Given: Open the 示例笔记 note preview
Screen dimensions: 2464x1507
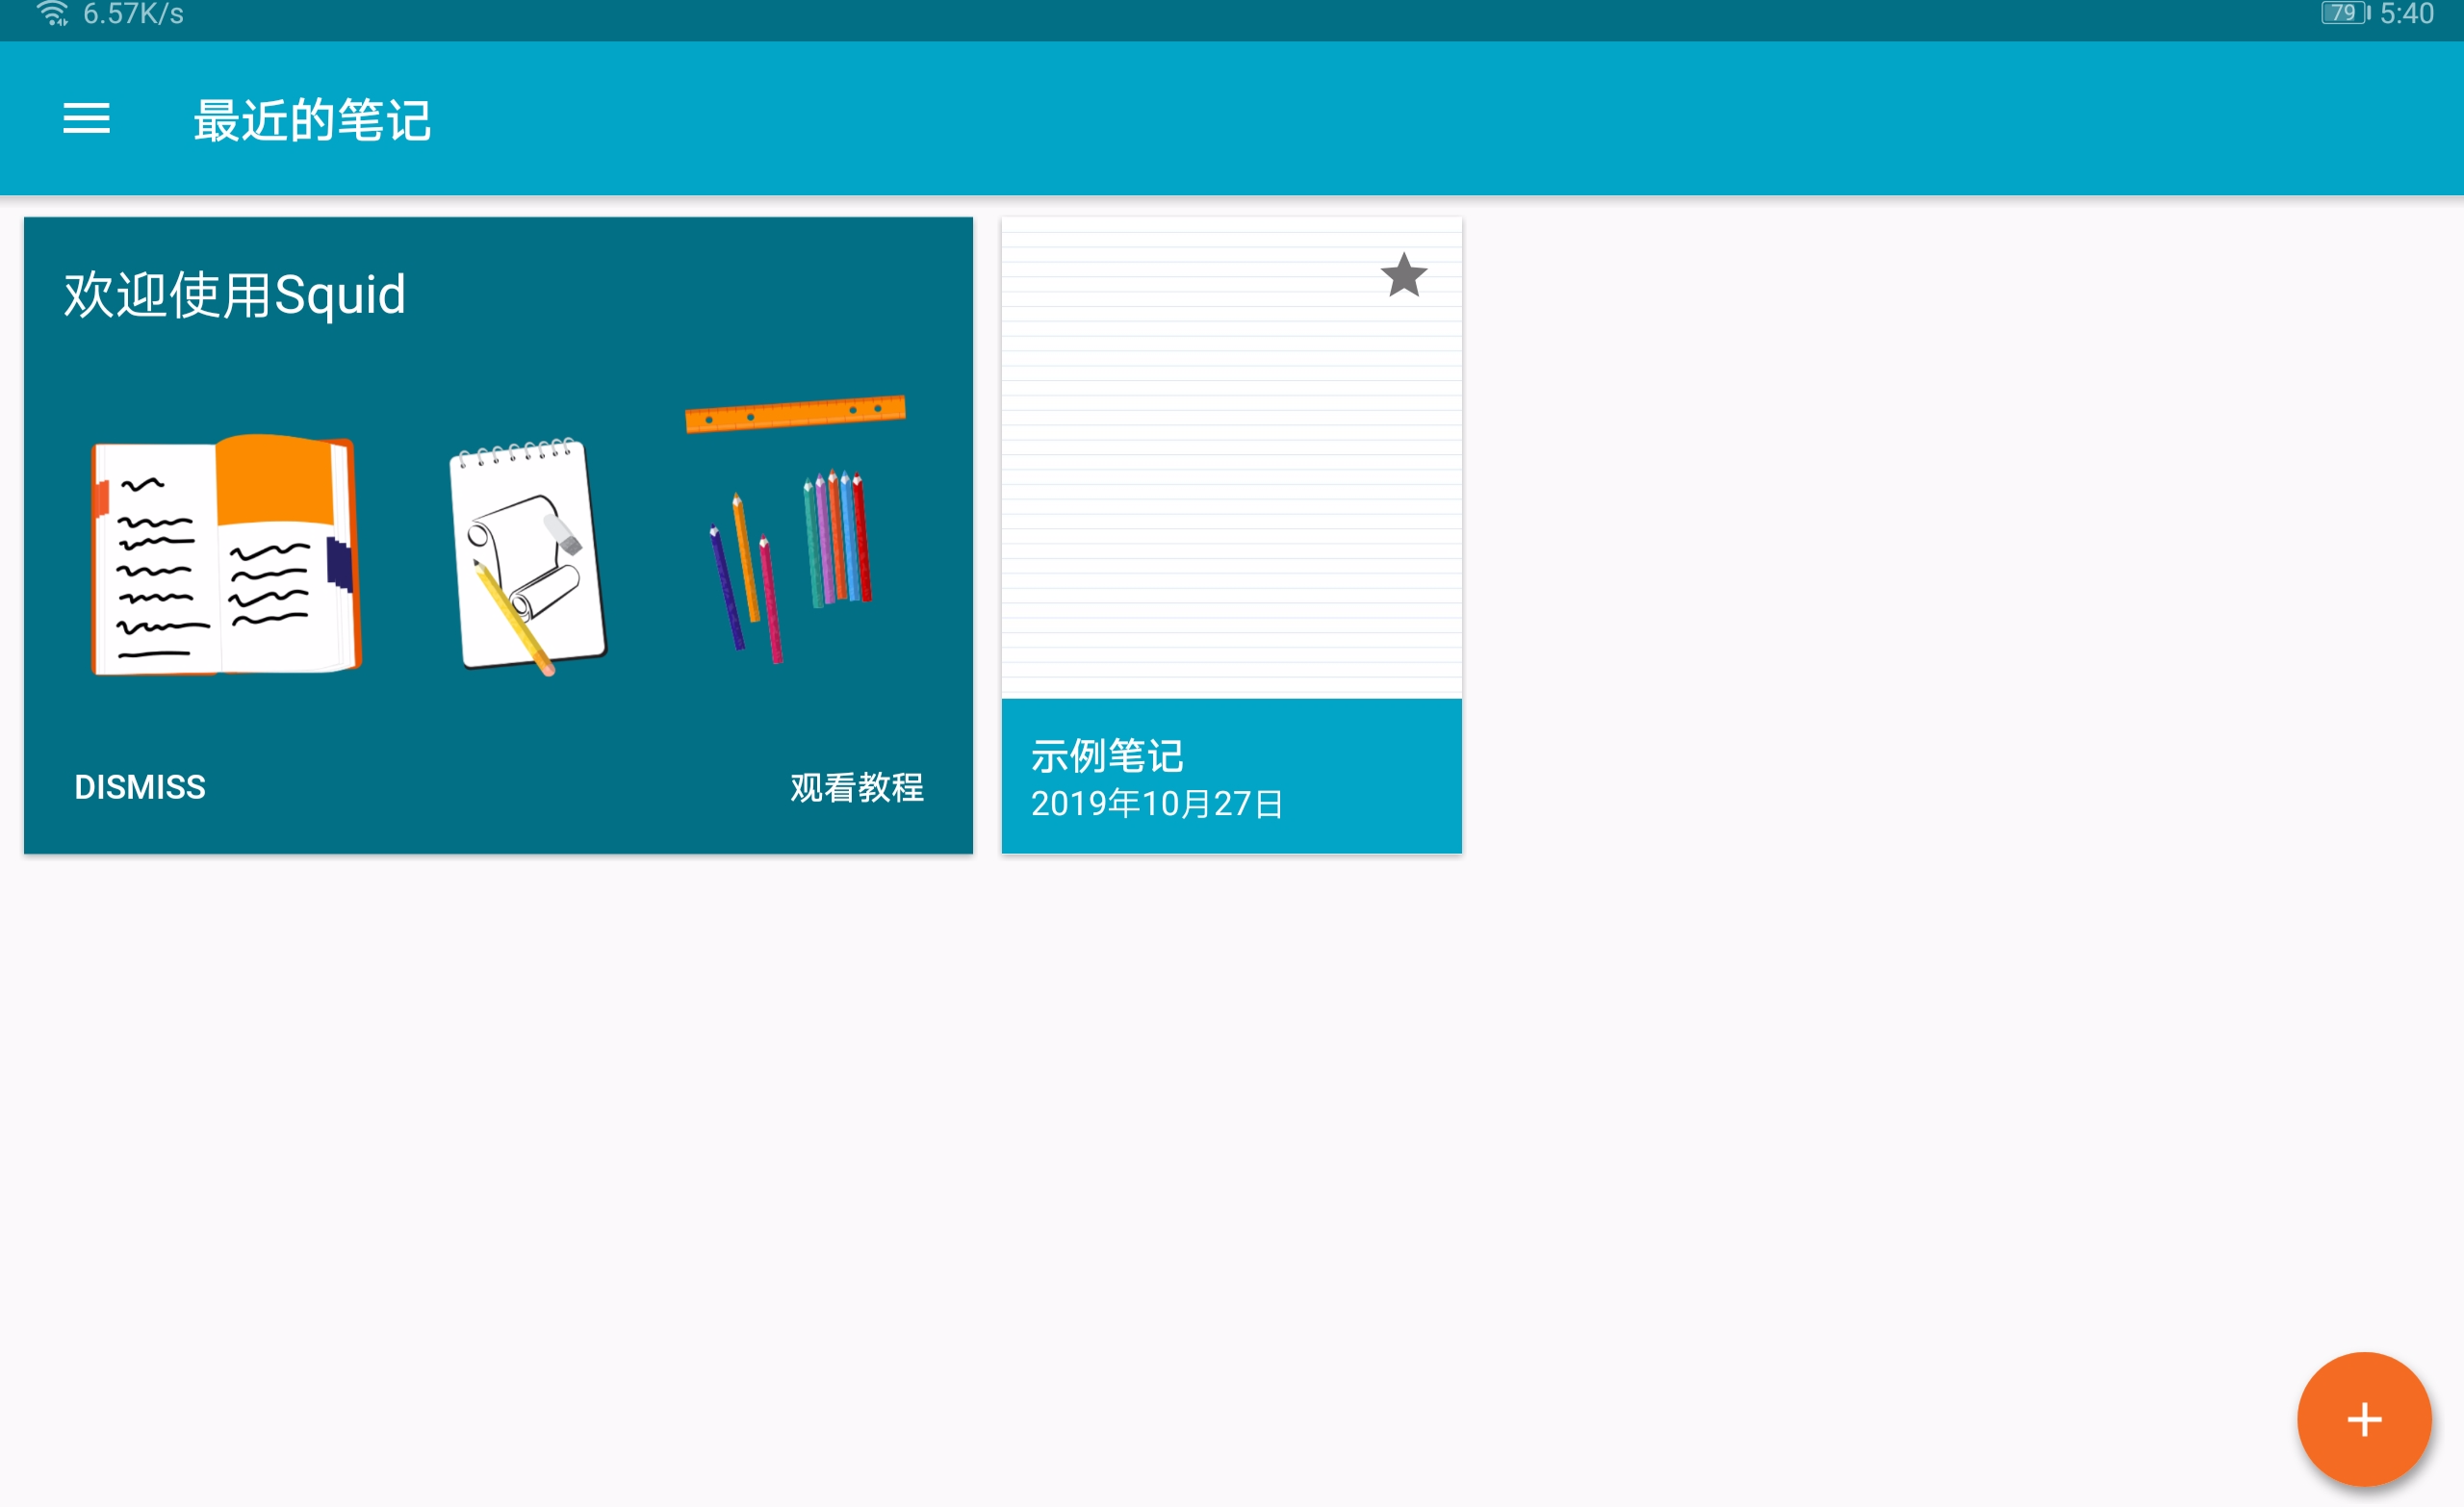Looking at the screenshot, I should (x=1230, y=470).
